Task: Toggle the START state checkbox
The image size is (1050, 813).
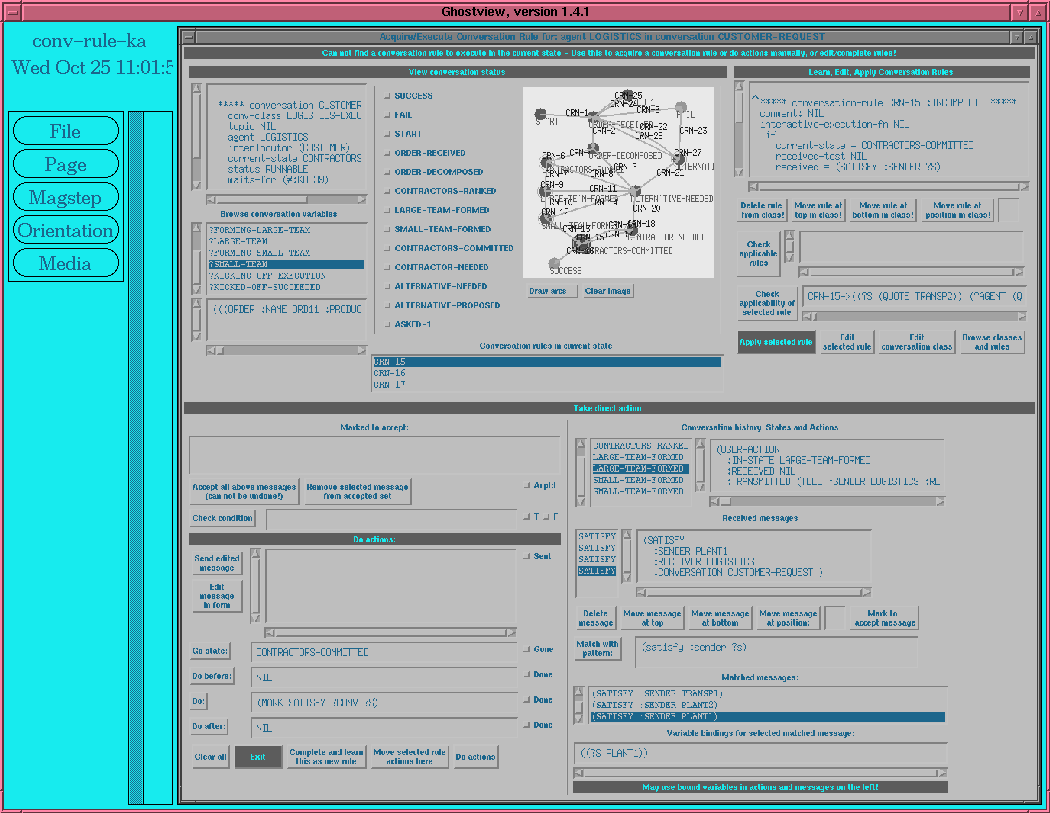Action: click(x=387, y=134)
